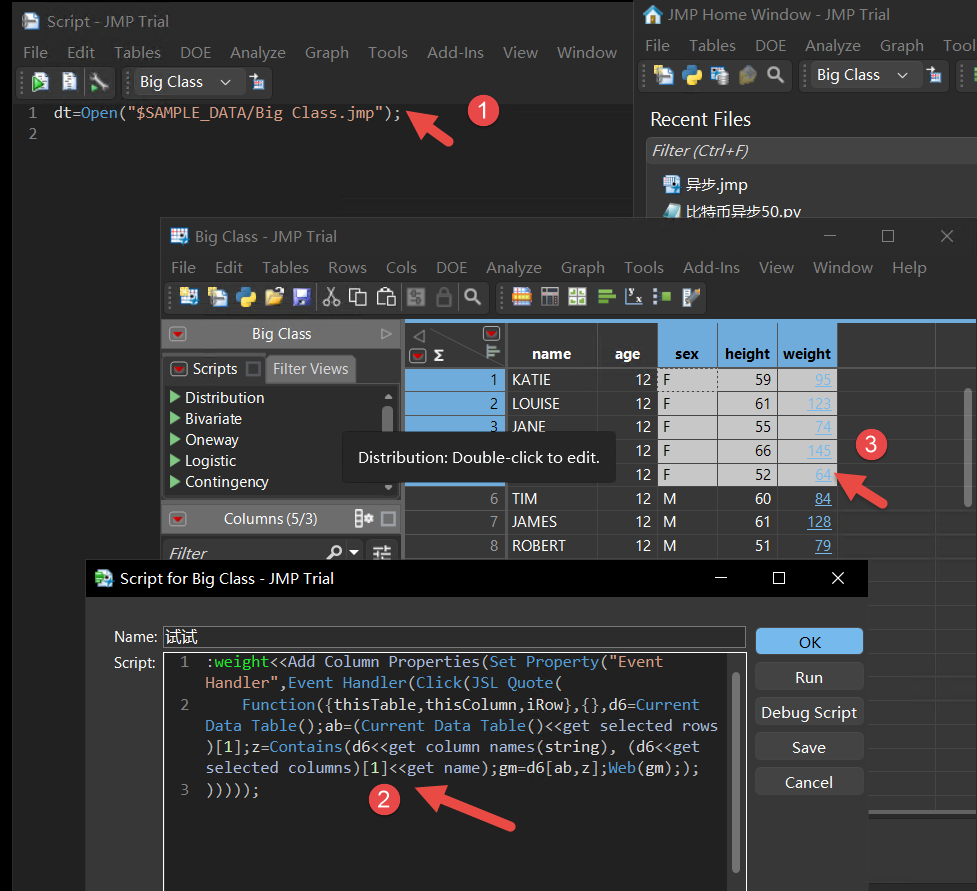Click Debug Script wrench icon in Script window
Screen dimensions: 977x891
[98, 82]
